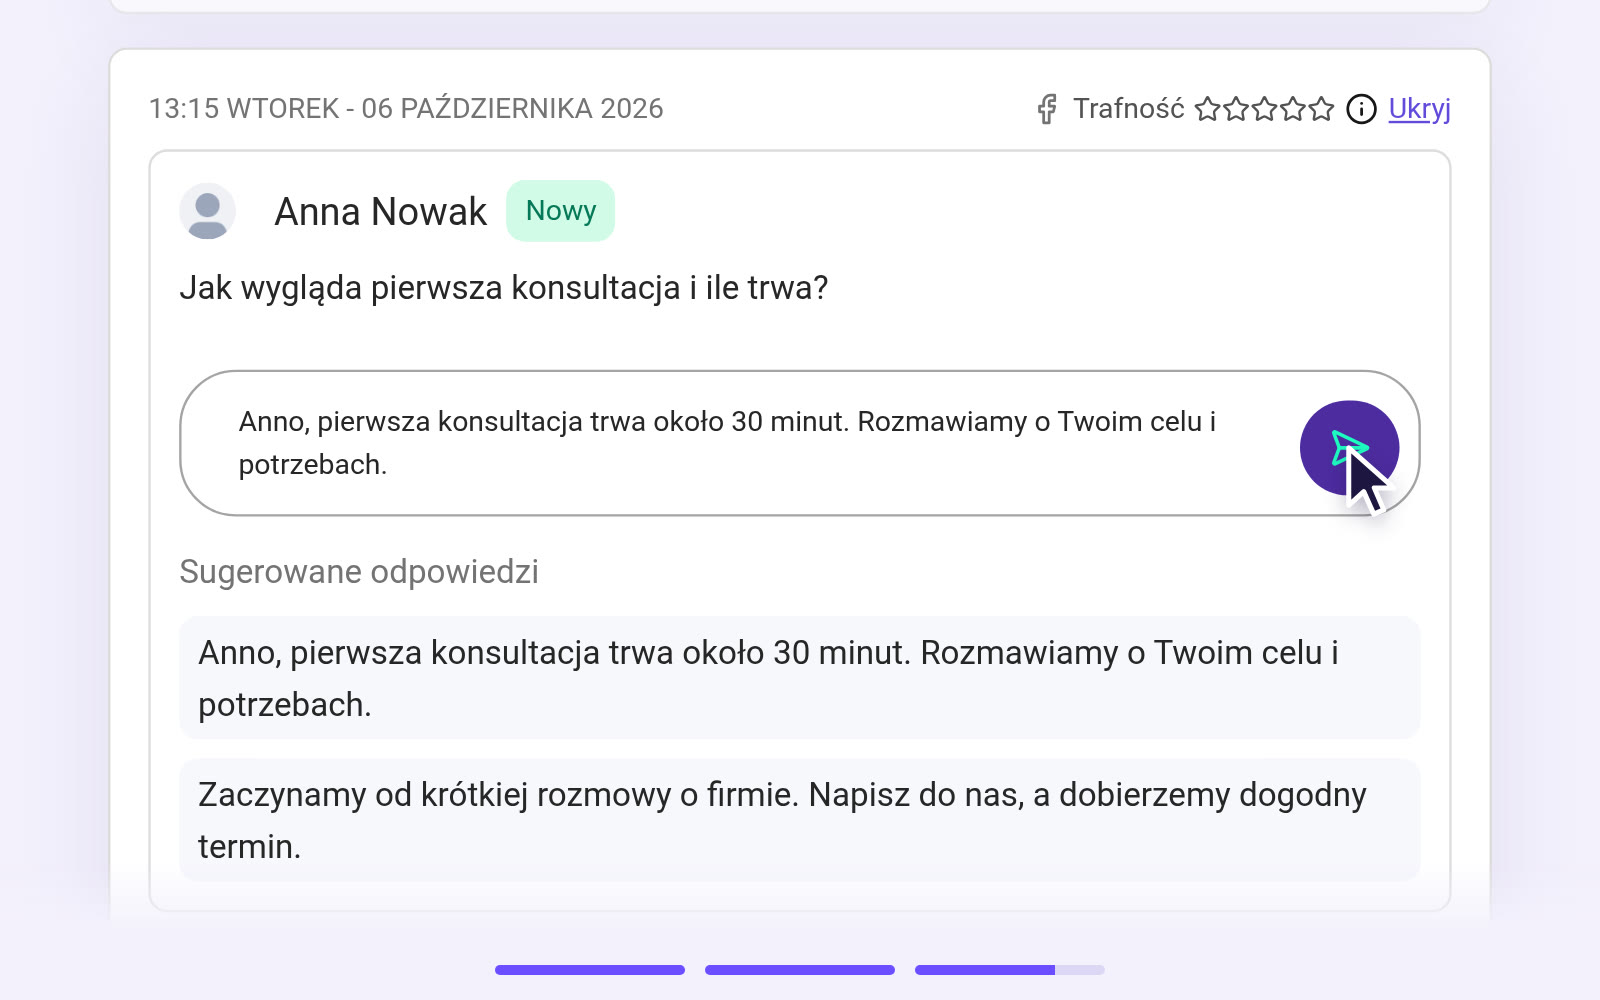Image resolution: width=1600 pixels, height=1000 pixels.
Task: Select the partially filled last progress segment
Action: pyautogui.click(x=1010, y=970)
